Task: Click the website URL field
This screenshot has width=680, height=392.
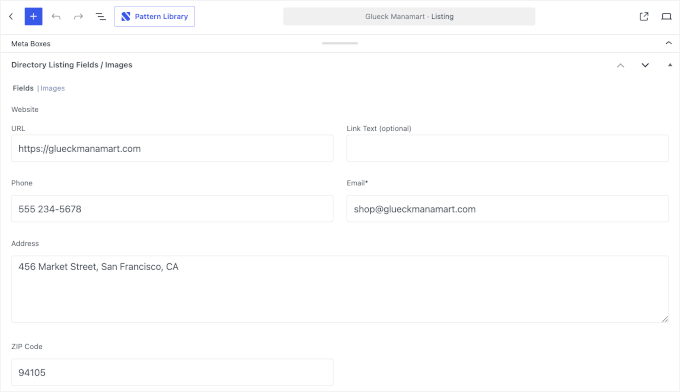Action: coord(172,148)
